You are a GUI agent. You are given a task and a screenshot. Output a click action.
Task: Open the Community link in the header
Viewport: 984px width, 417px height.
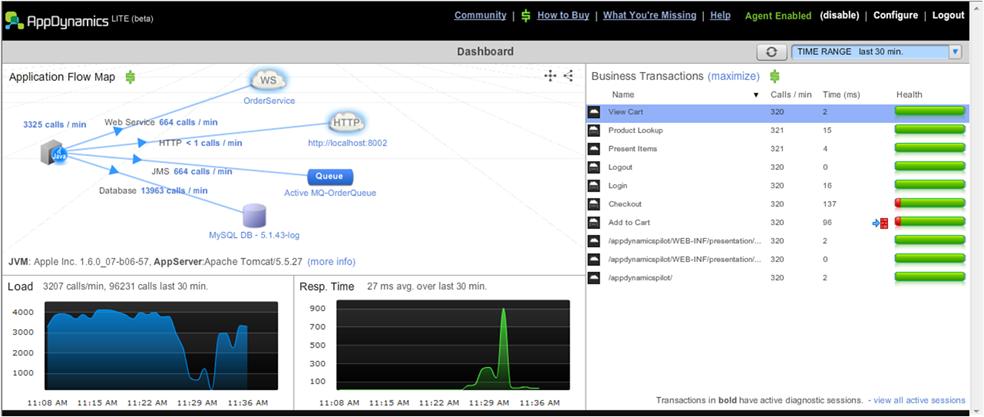480,16
